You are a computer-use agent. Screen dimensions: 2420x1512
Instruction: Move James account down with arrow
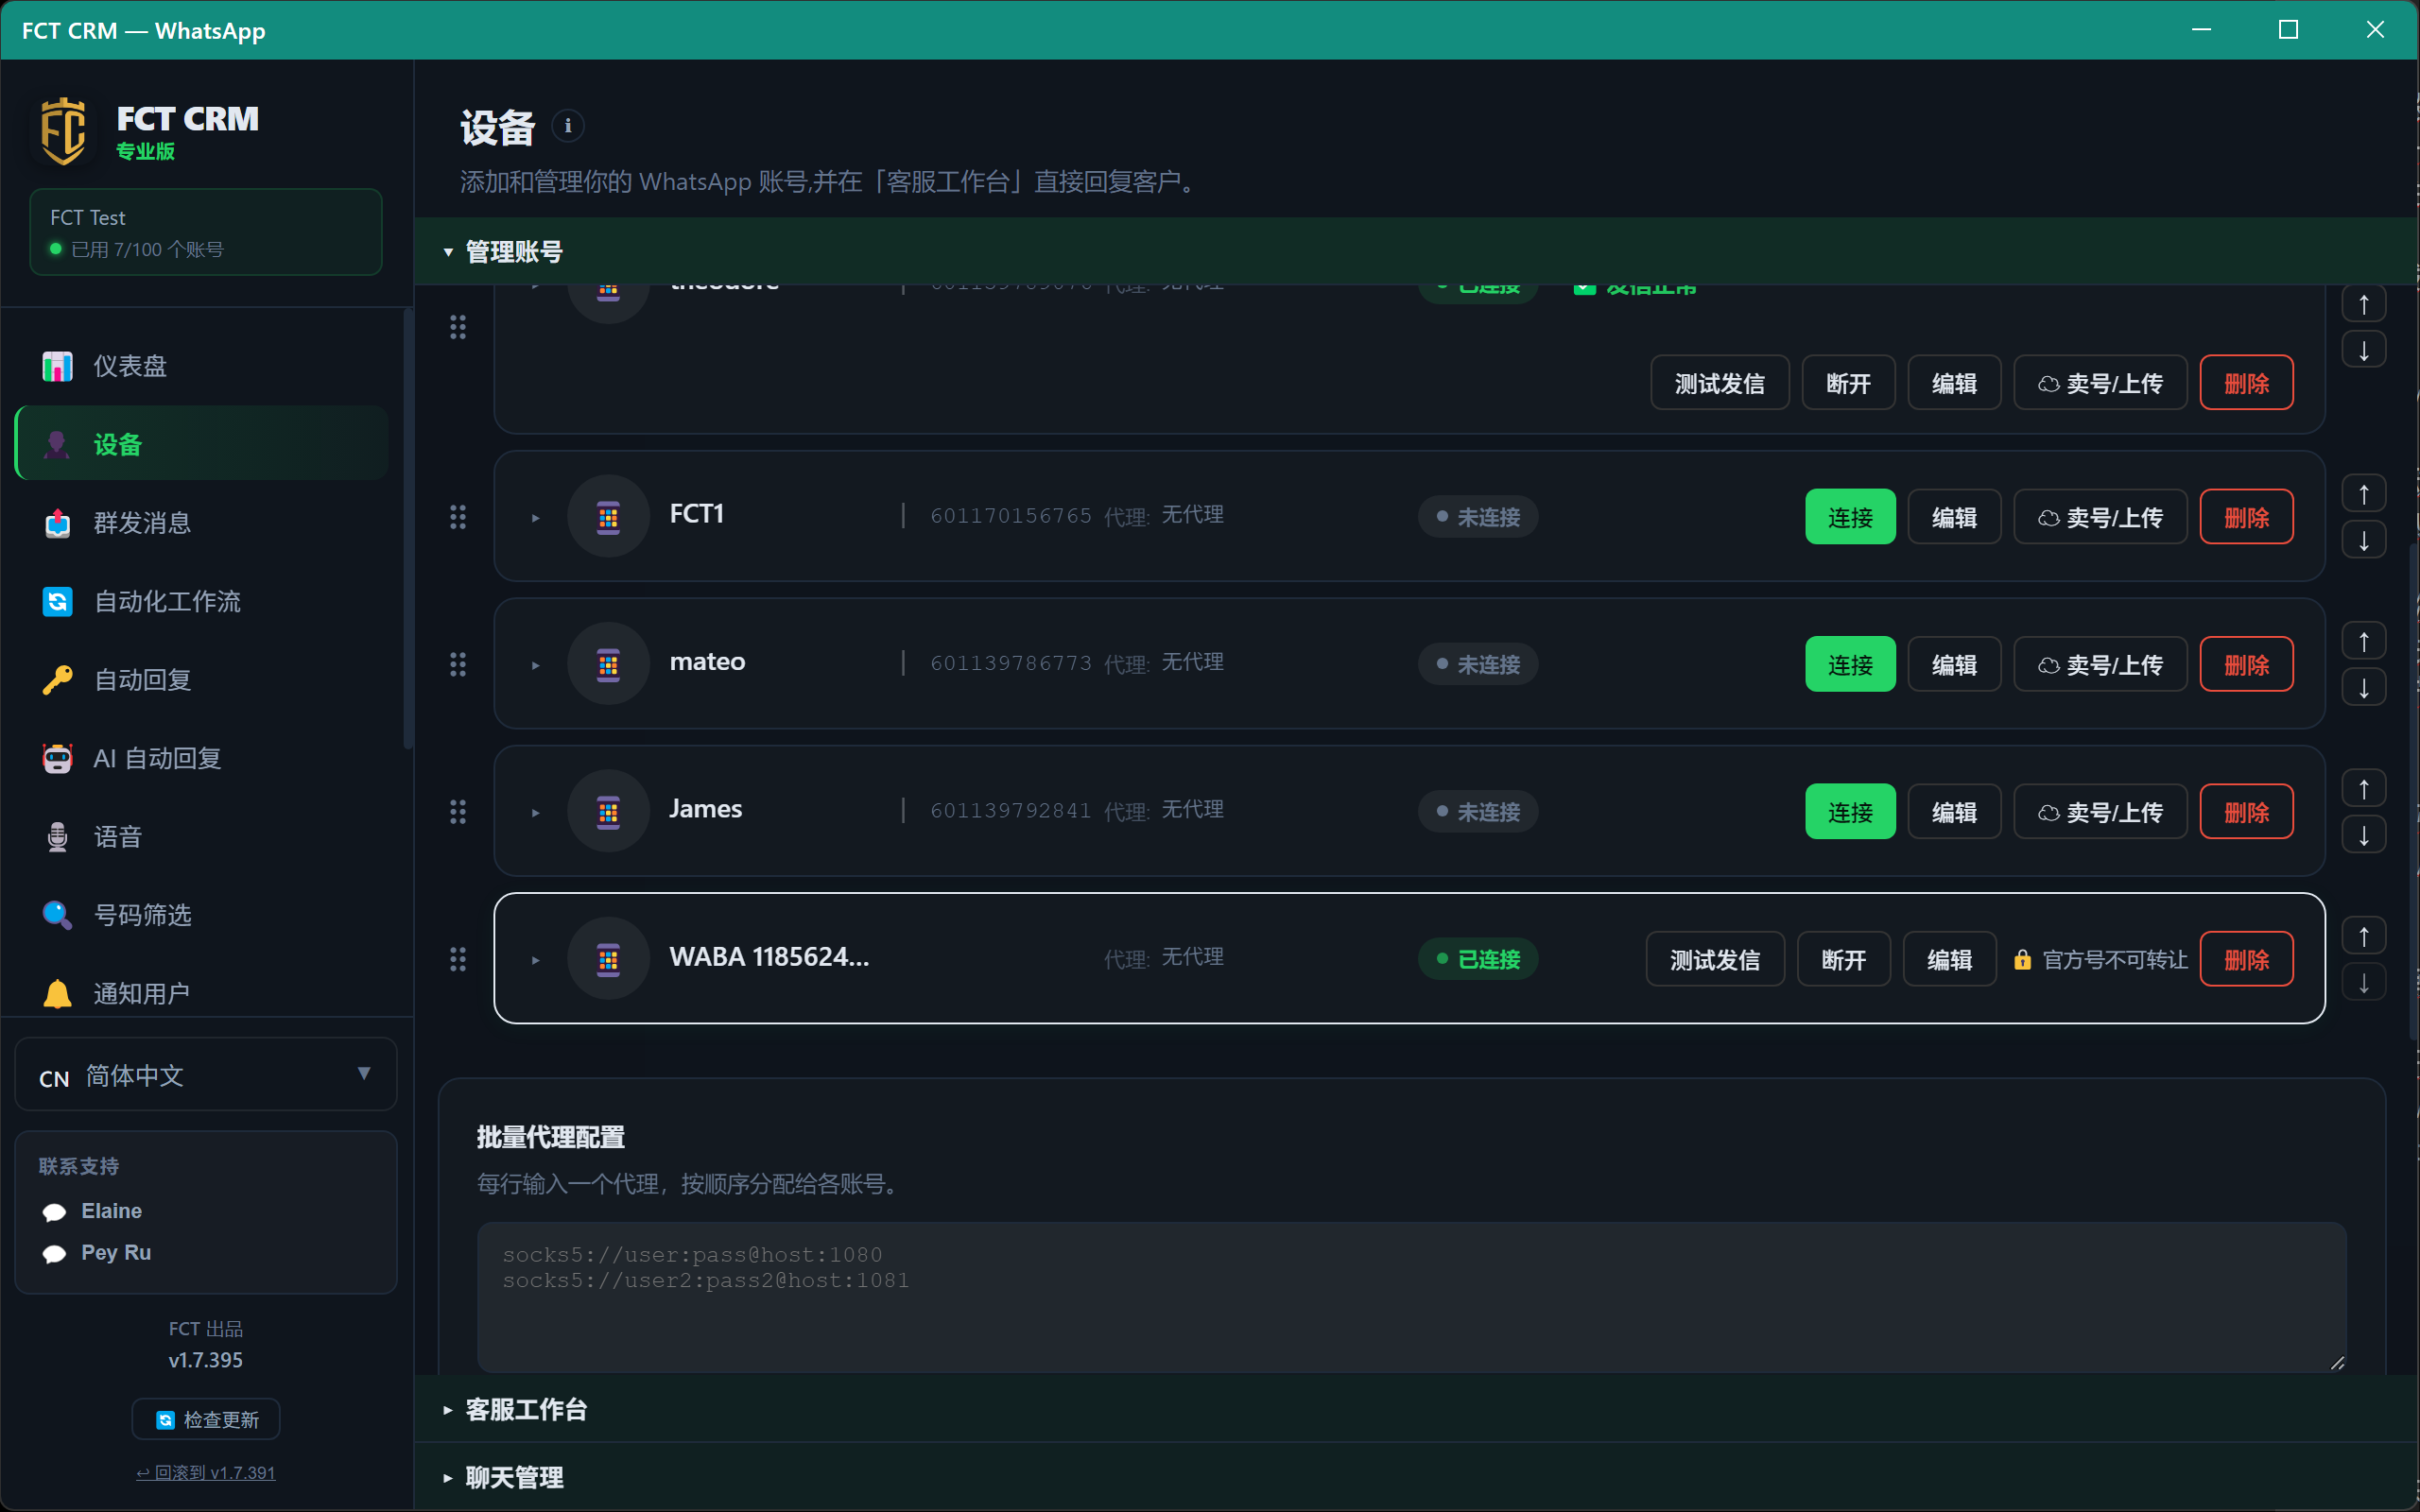pos(2364,836)
